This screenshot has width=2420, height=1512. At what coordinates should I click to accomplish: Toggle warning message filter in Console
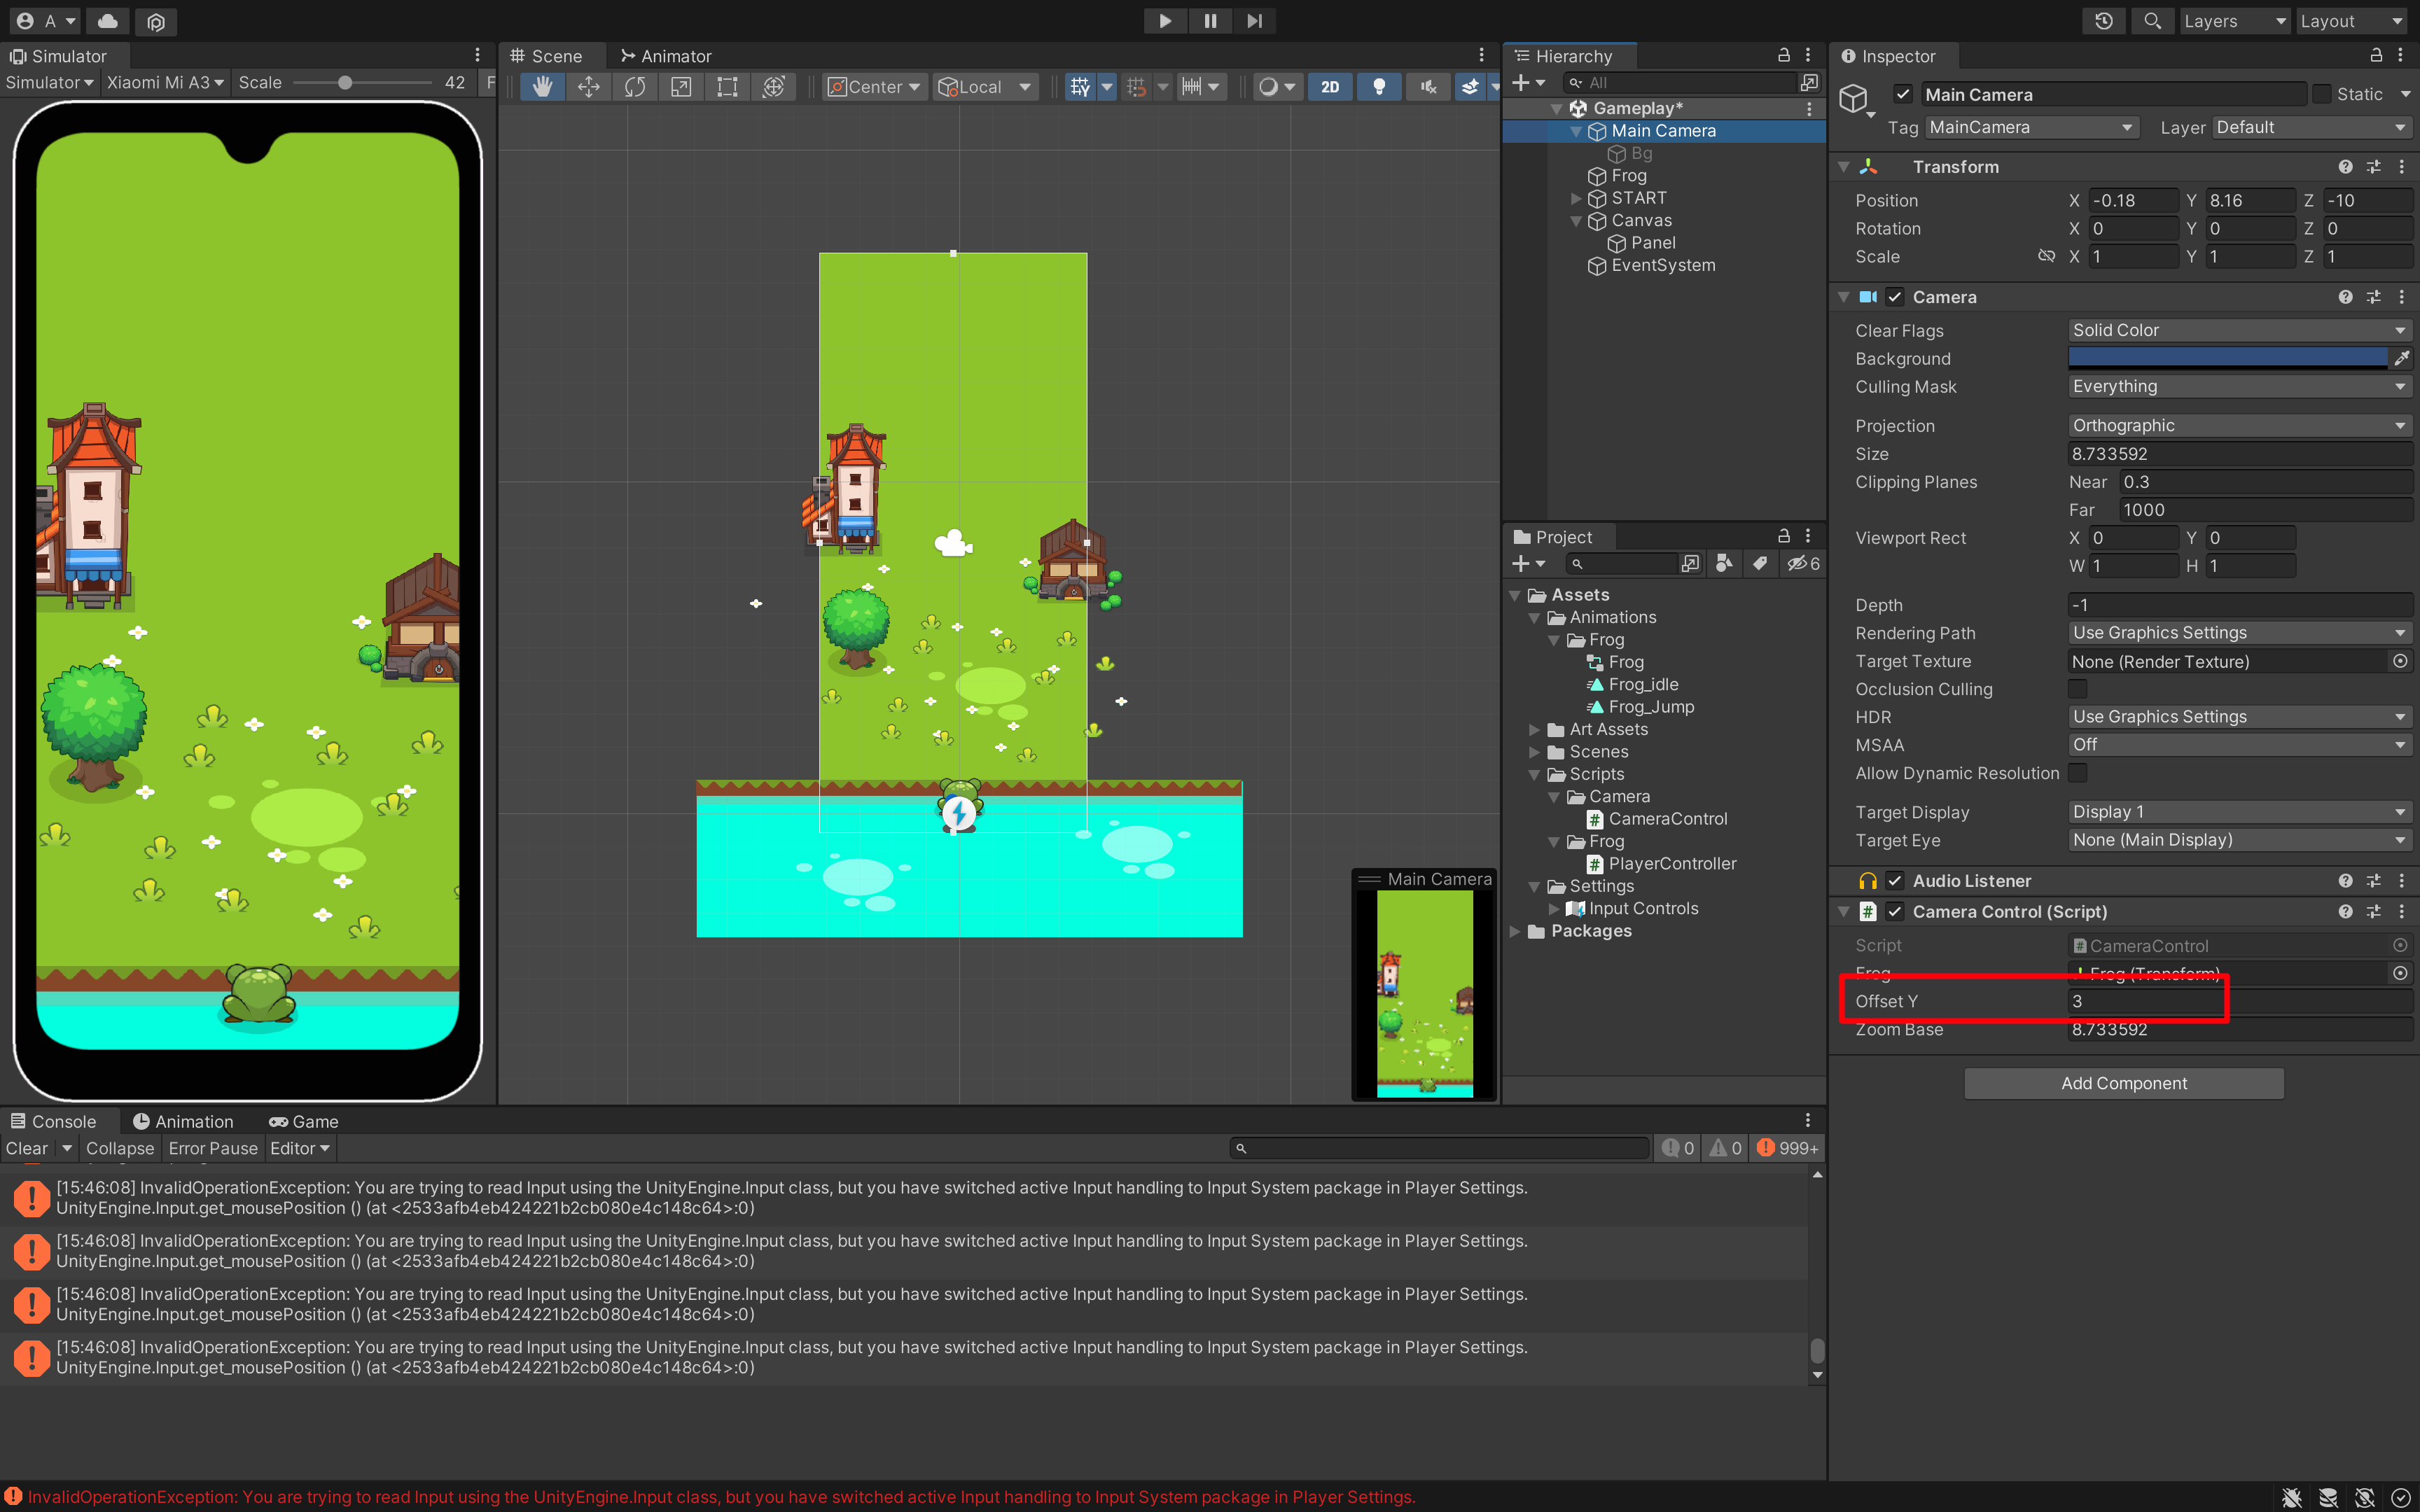(1725, 1148)
